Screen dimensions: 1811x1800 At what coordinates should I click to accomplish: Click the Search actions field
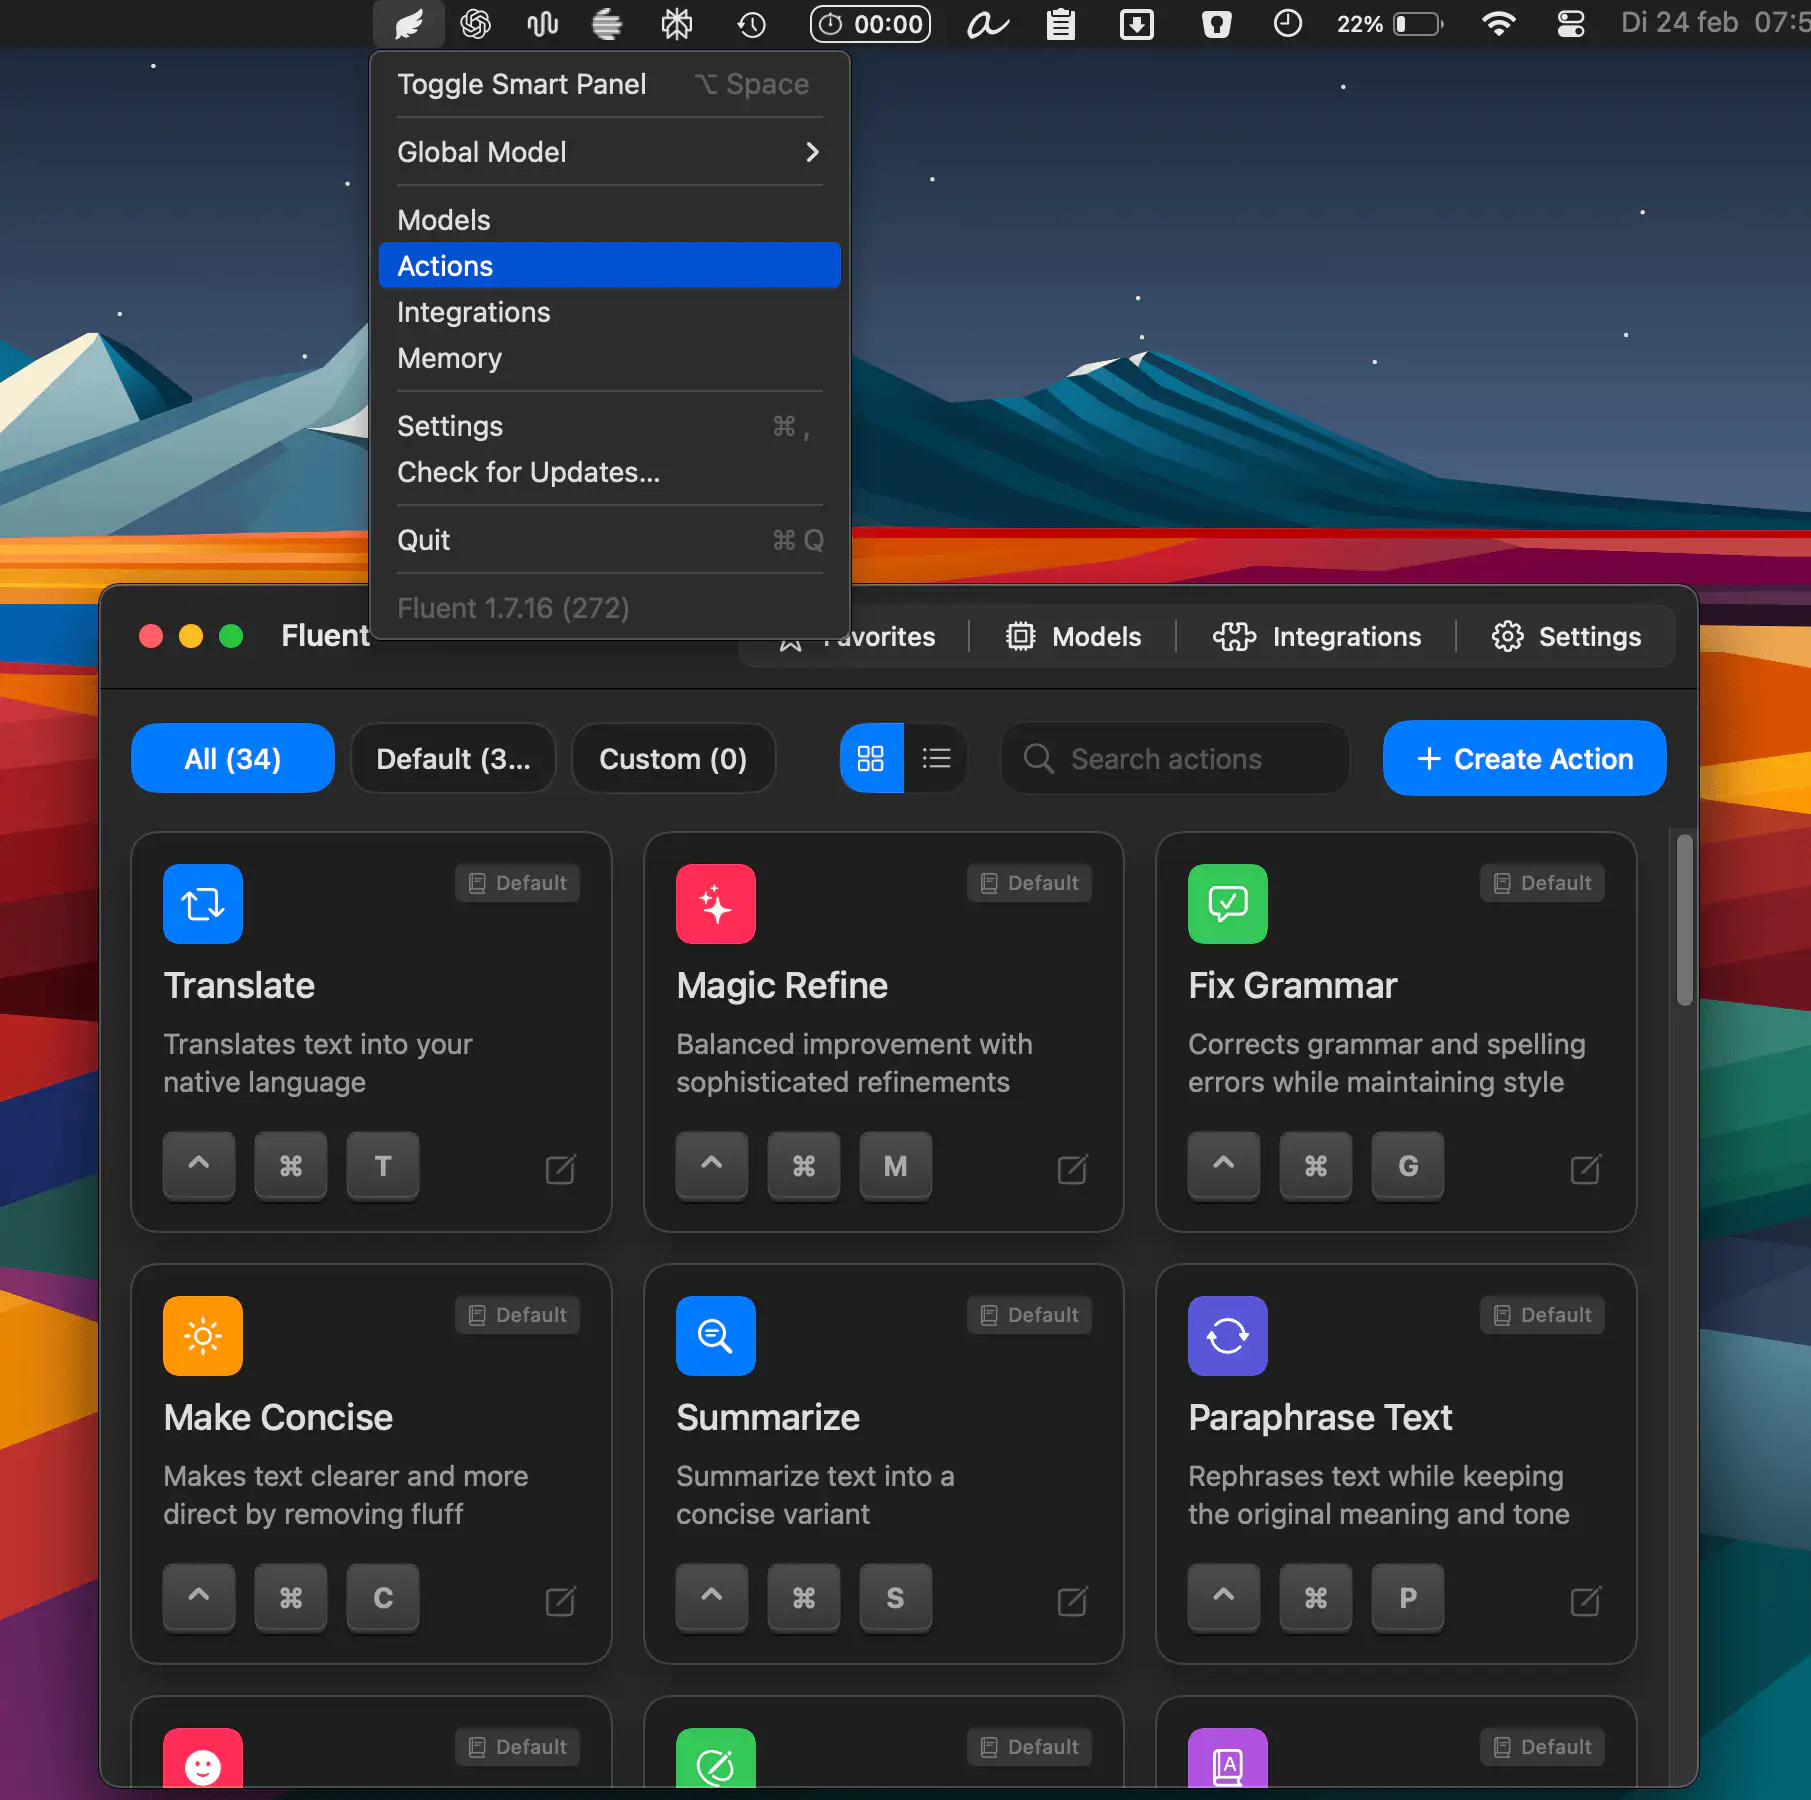1176,759
